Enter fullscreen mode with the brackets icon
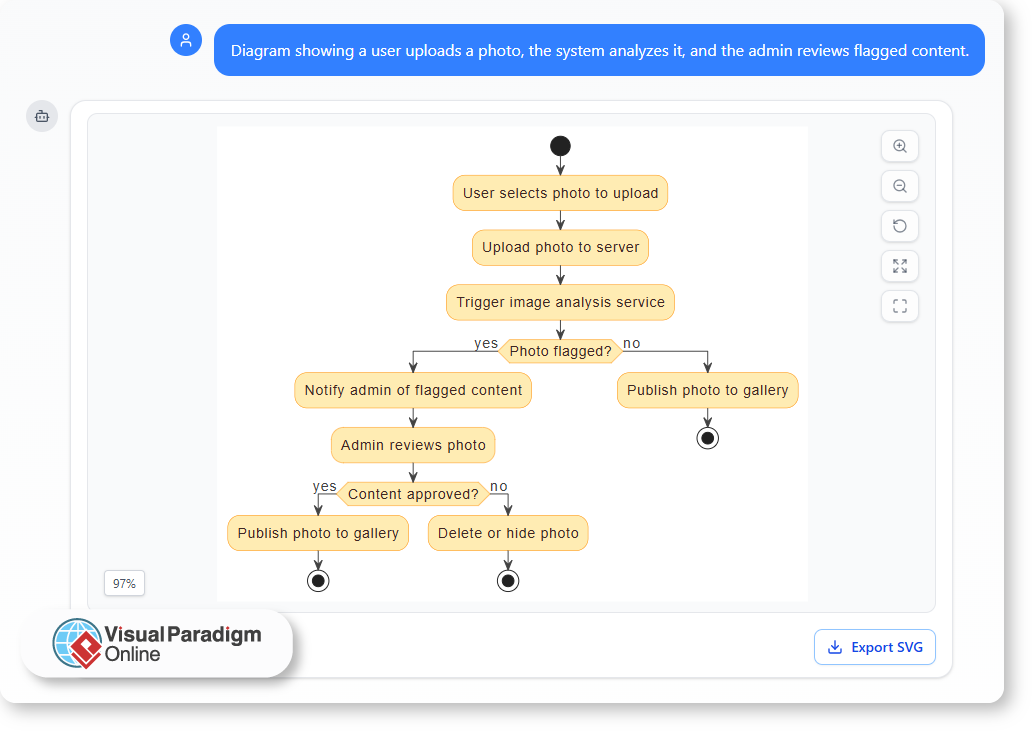 coord(899,306)
